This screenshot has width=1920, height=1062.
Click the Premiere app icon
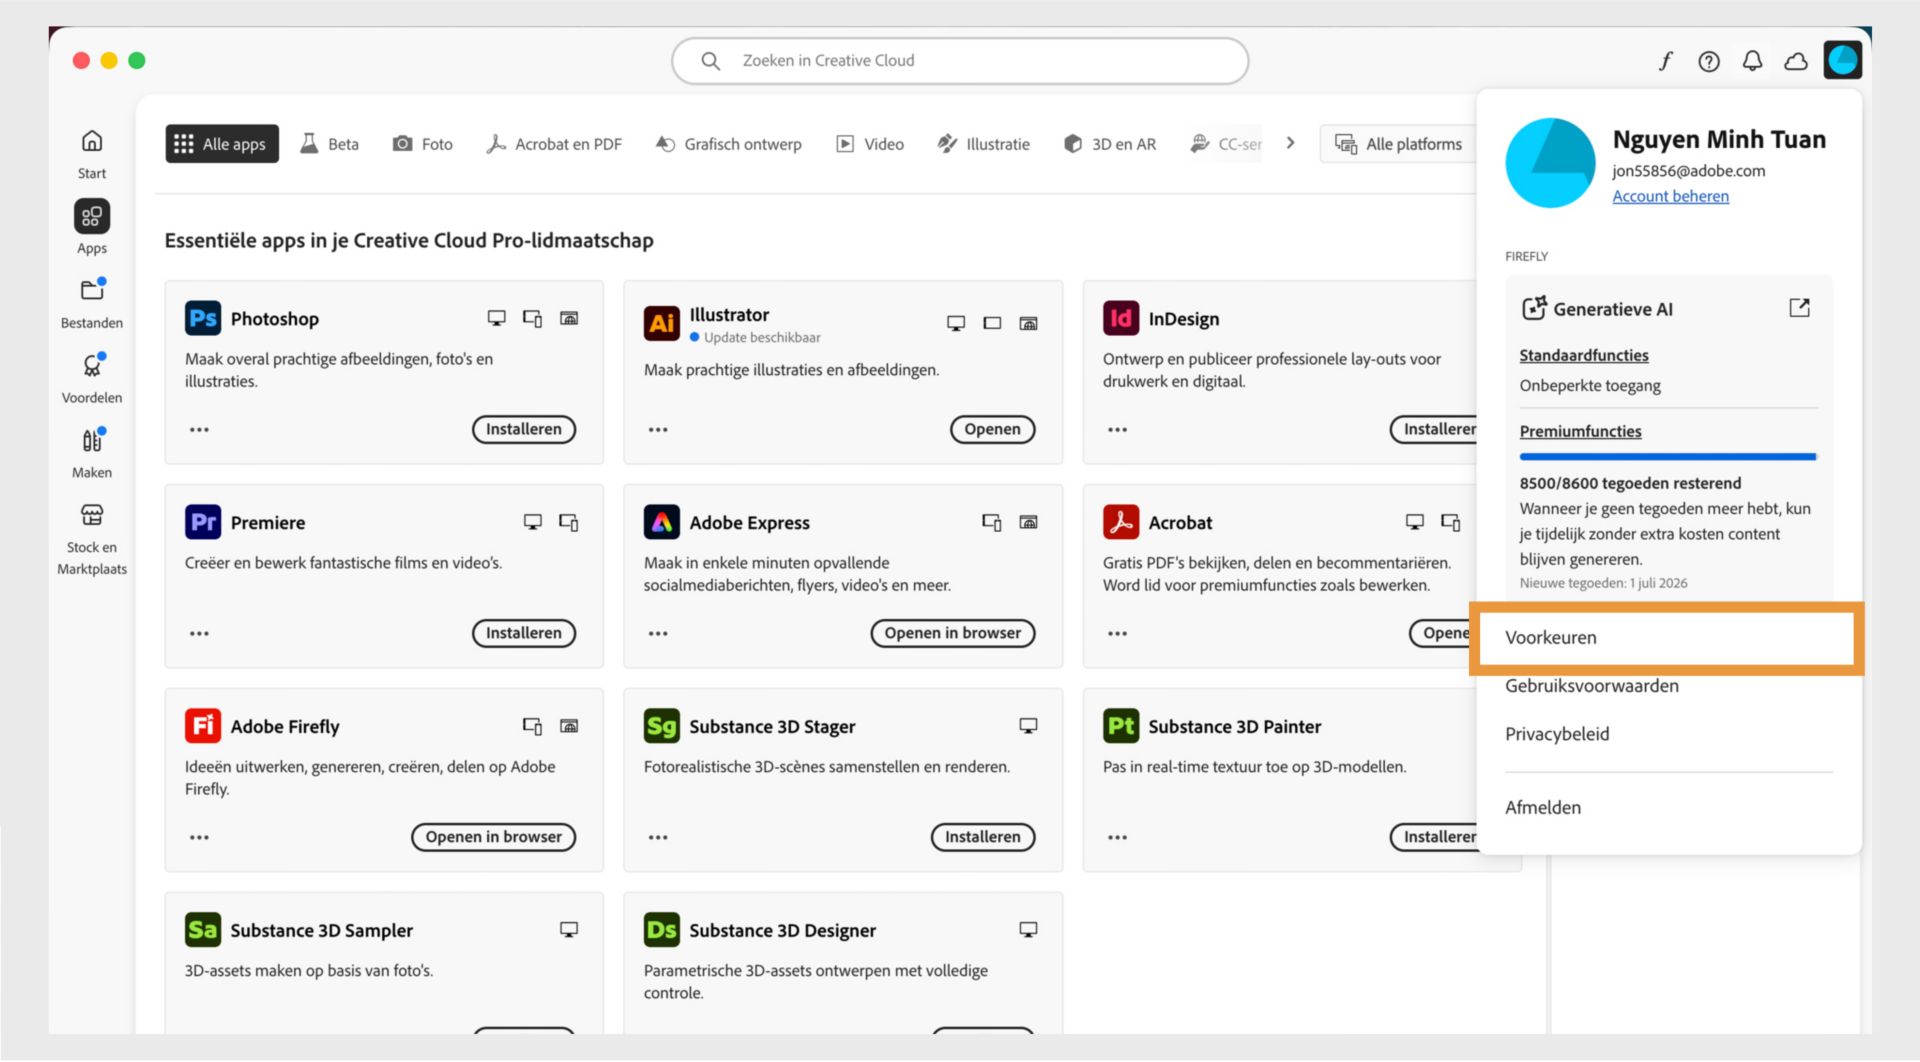click(203, 522)
